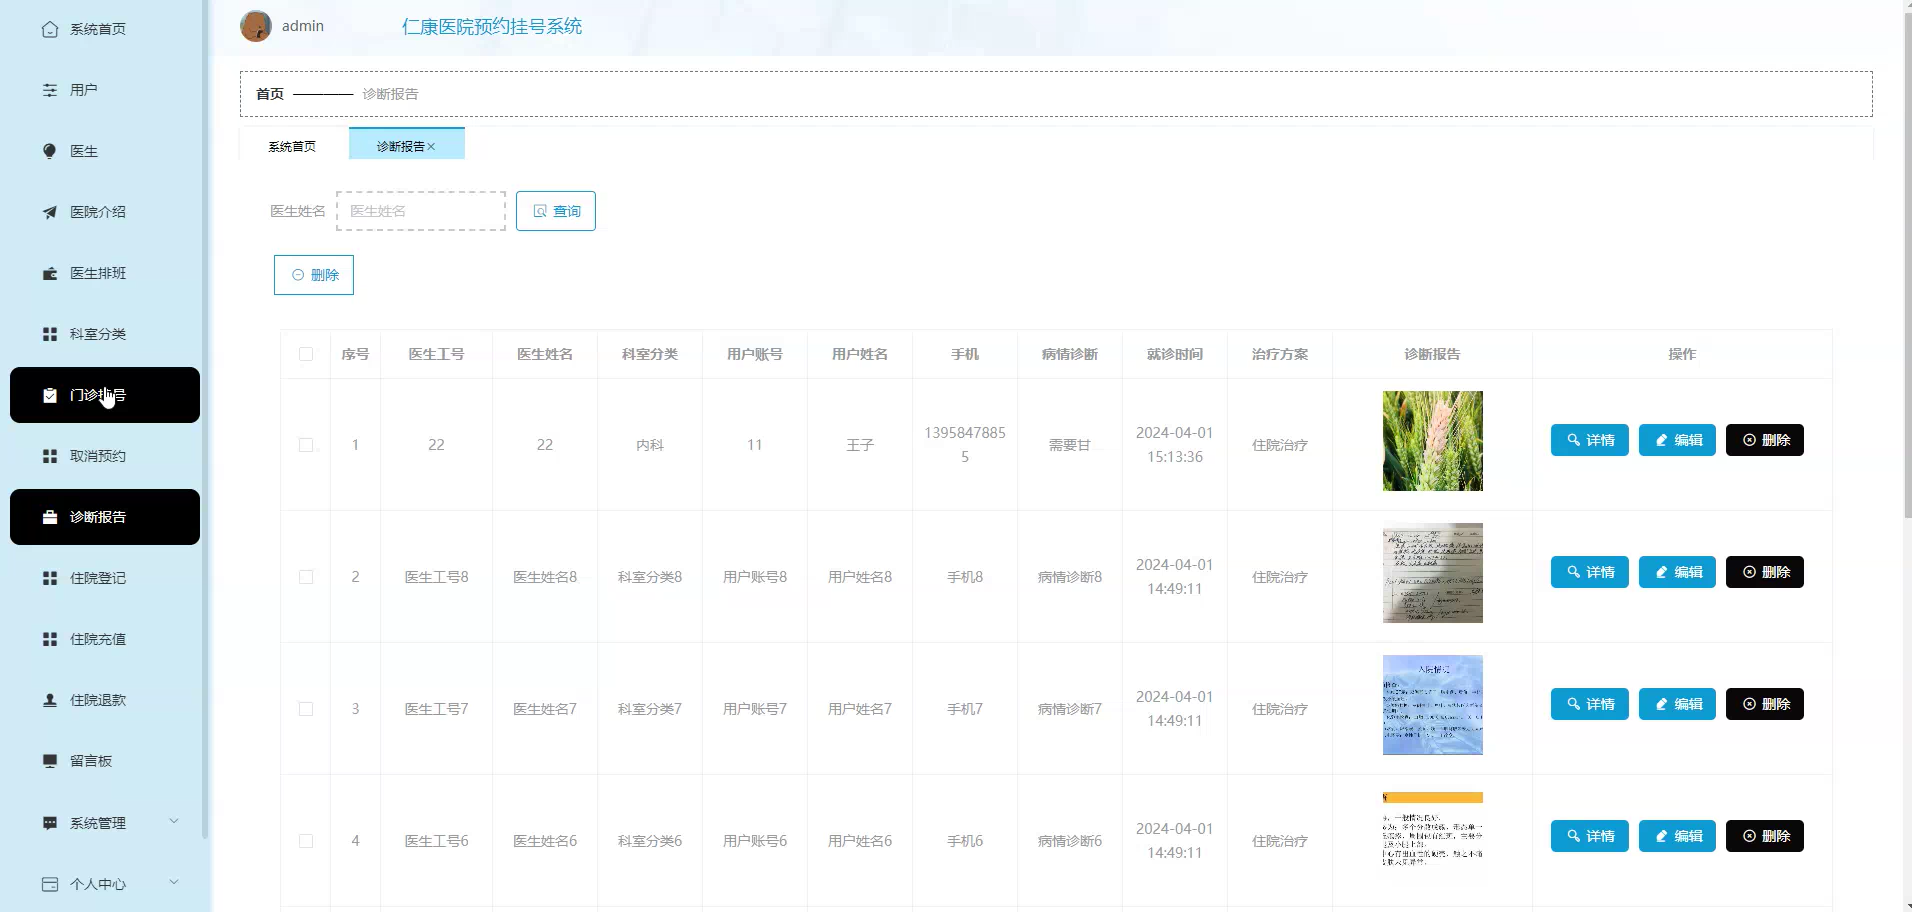Viewport: 1912px width, 912px height.
Task: Check the row checkbox for 医生工号8
Action: [x=306, y=577]
